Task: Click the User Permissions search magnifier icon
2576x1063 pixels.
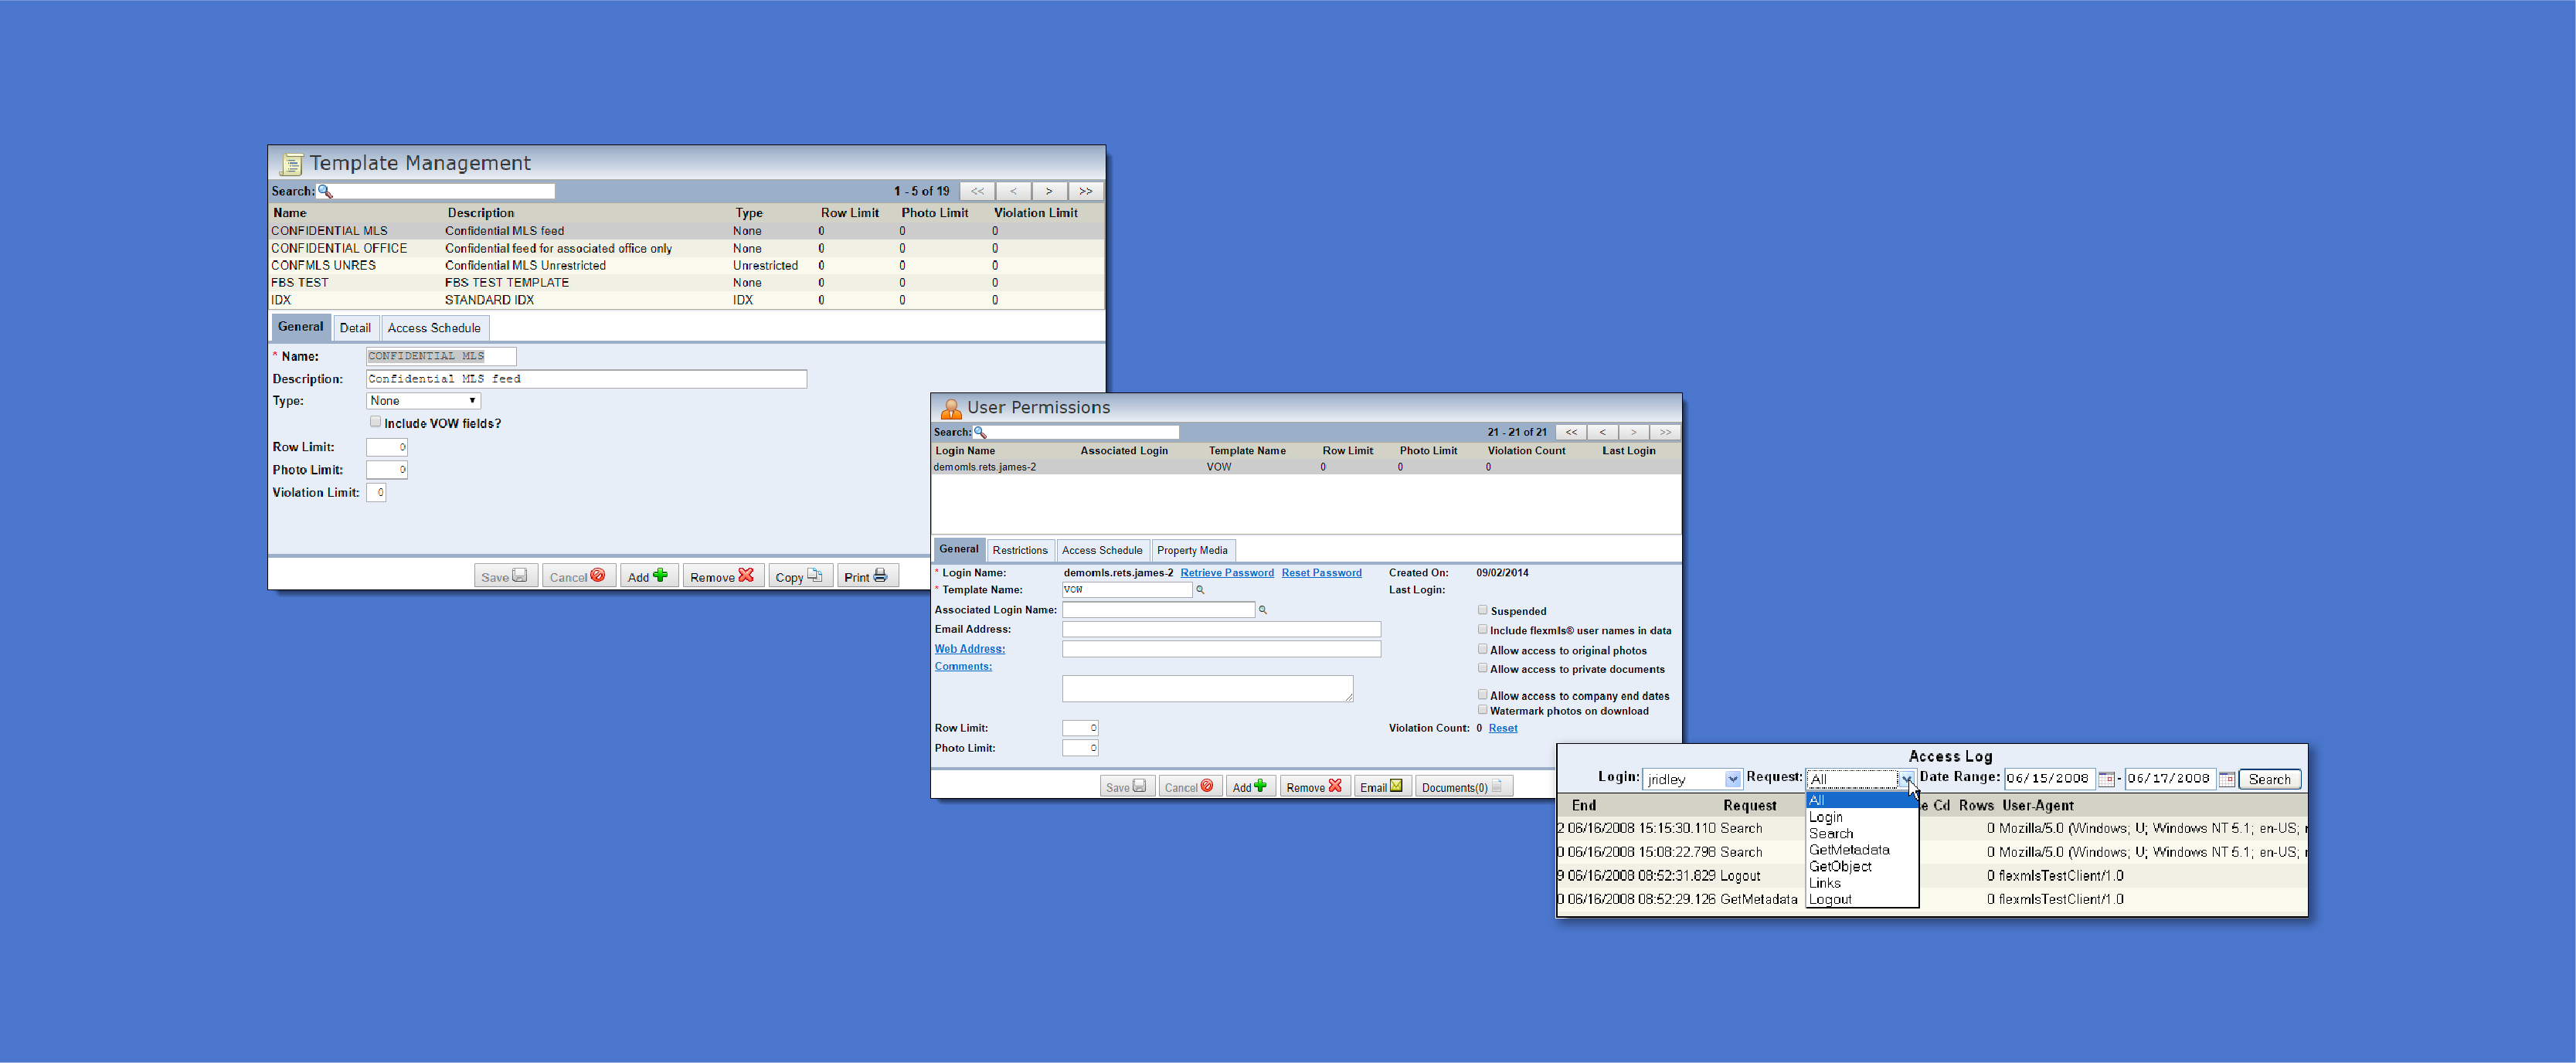Action: [980, 432]
